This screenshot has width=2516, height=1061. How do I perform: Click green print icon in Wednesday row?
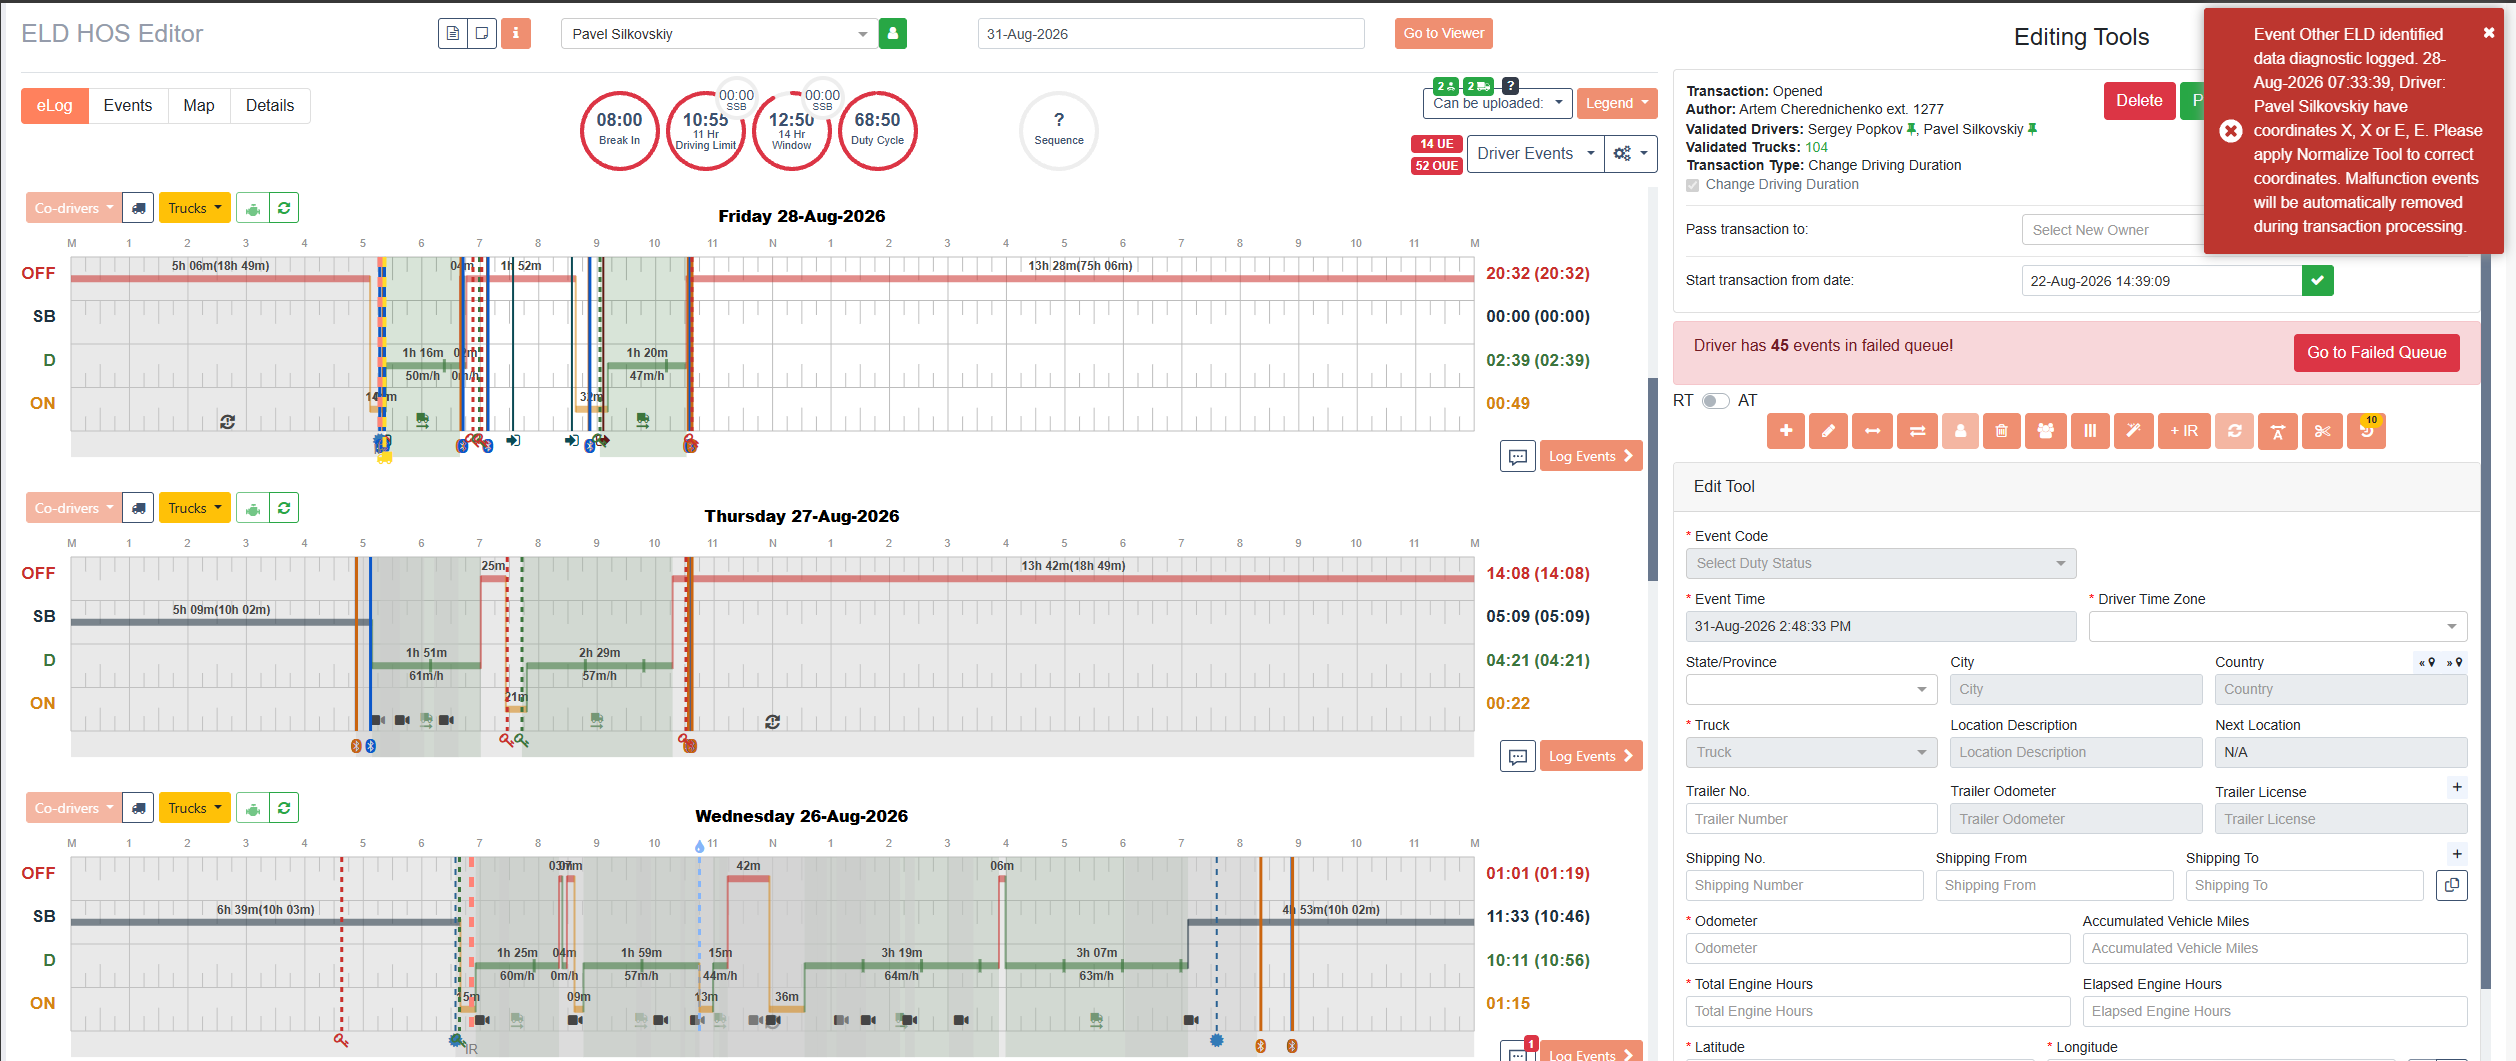point(253,808)
